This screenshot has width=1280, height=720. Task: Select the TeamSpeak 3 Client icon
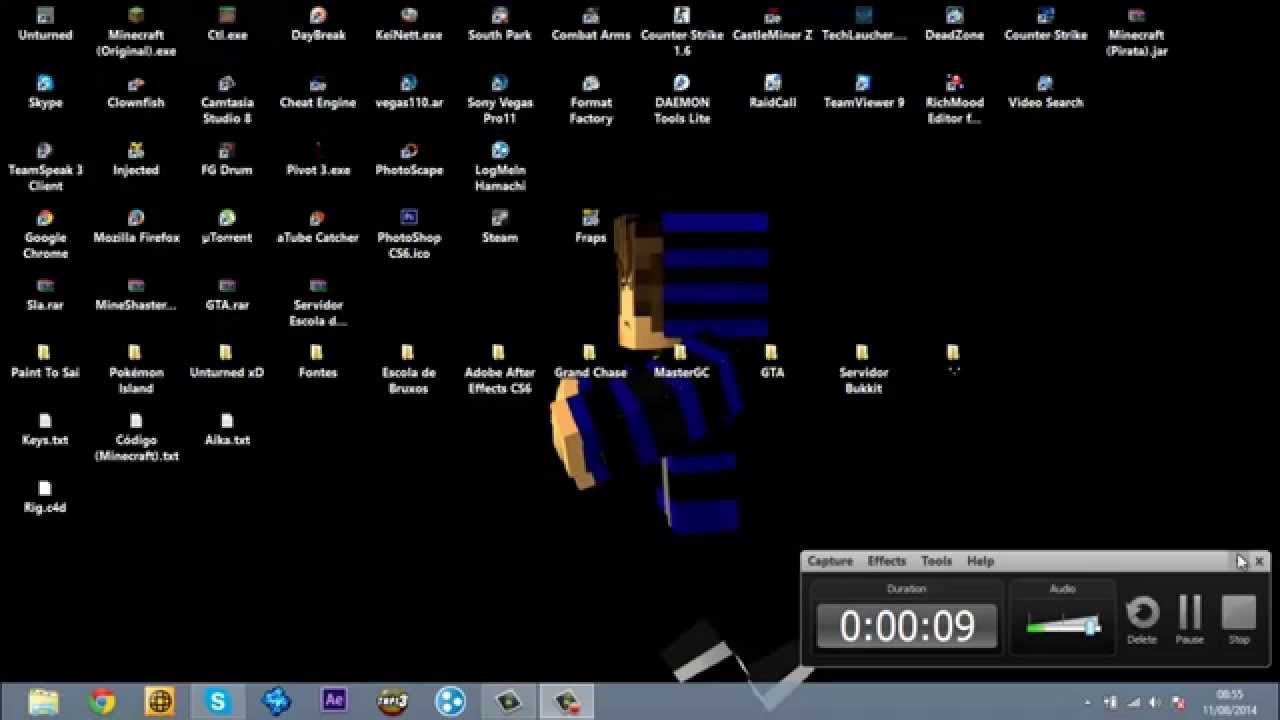click(x=45, y=167)
